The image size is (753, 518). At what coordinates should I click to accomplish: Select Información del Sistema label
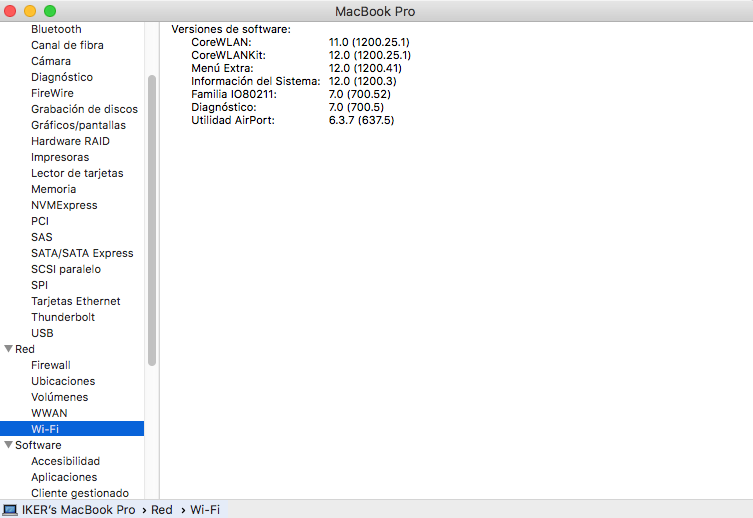[255, 81]
